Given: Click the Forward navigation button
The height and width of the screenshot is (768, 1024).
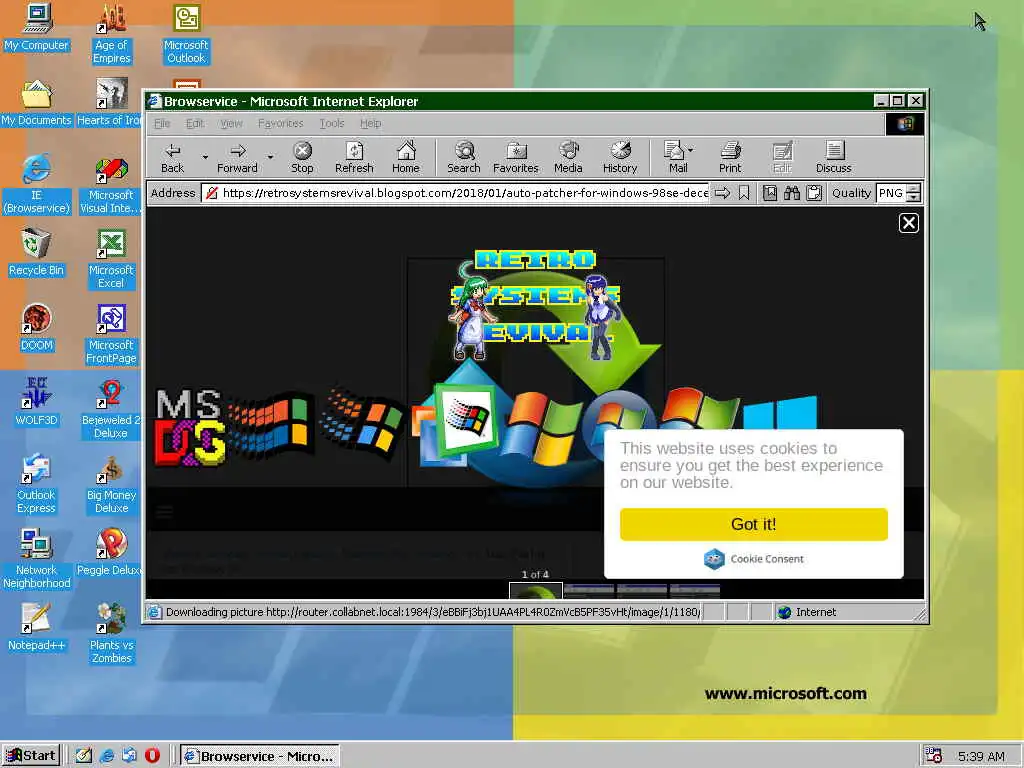Looking at the screenshot, I should point(238,157).
